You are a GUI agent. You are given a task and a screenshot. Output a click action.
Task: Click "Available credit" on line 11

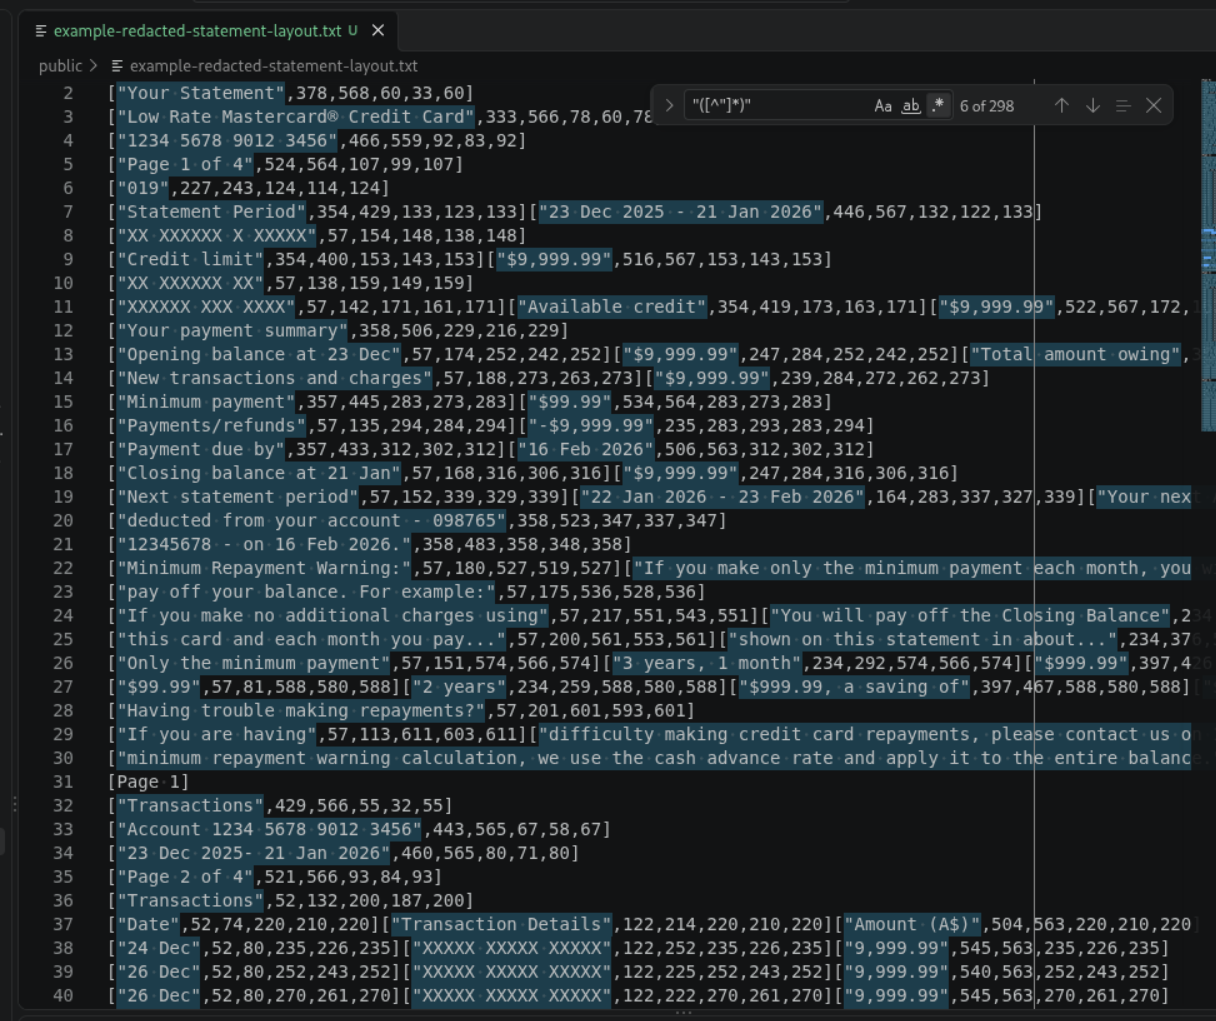612,307
